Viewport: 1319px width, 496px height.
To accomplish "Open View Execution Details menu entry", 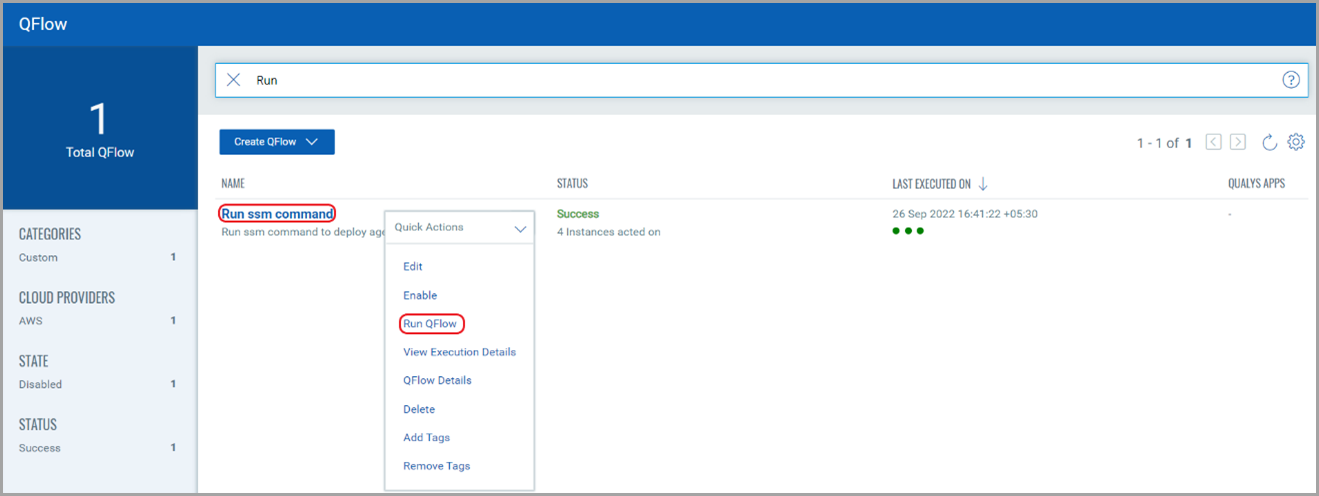I will click(459, 352).
